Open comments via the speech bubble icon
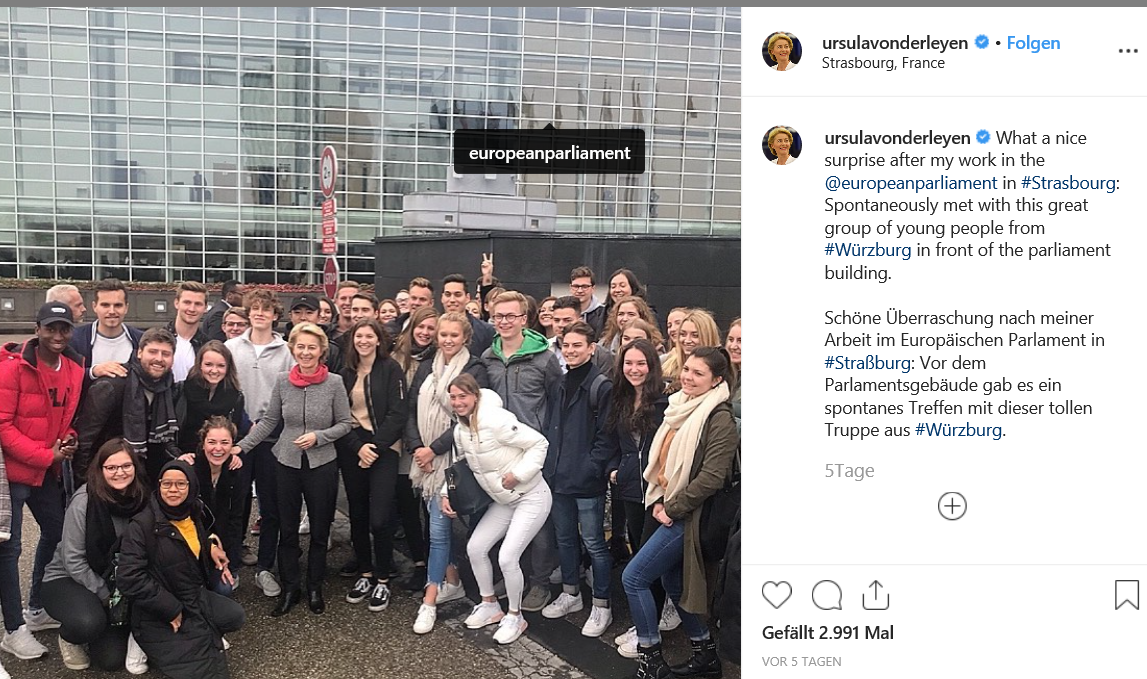This screenshot has height=679, width=1147. 827,595
